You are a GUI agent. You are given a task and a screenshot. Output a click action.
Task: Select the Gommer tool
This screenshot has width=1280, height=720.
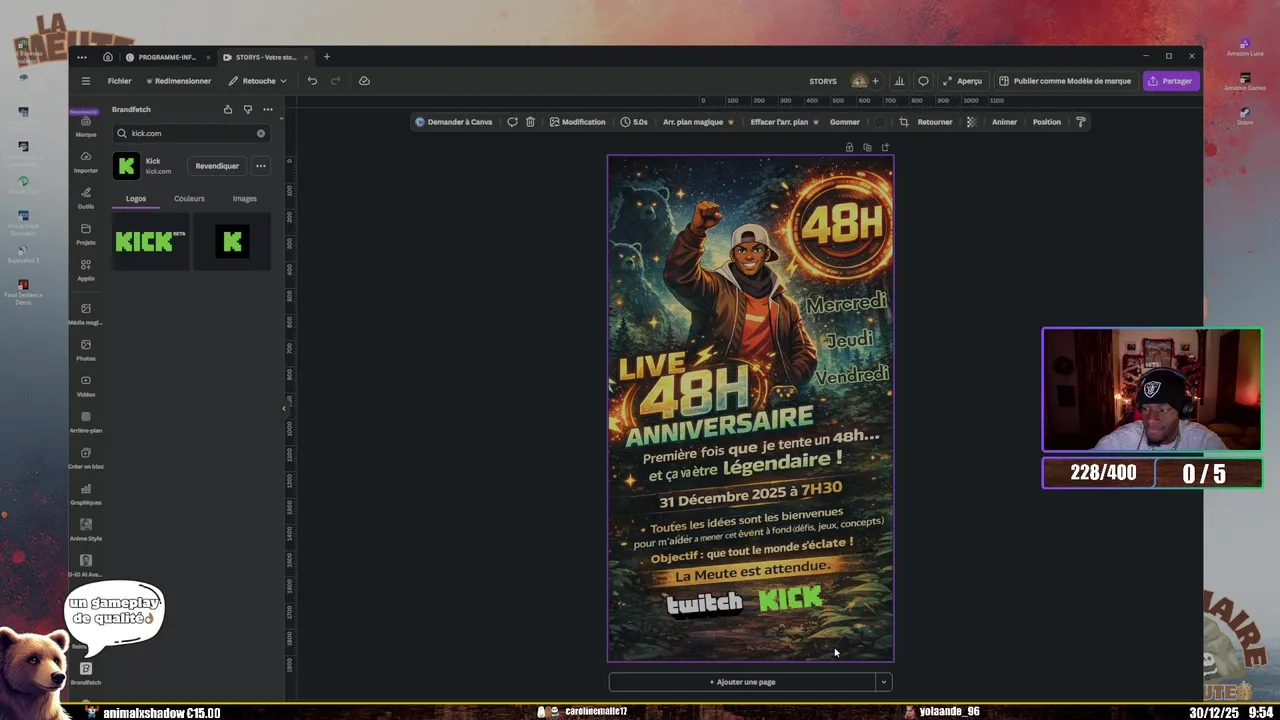(x=845, y=122)
